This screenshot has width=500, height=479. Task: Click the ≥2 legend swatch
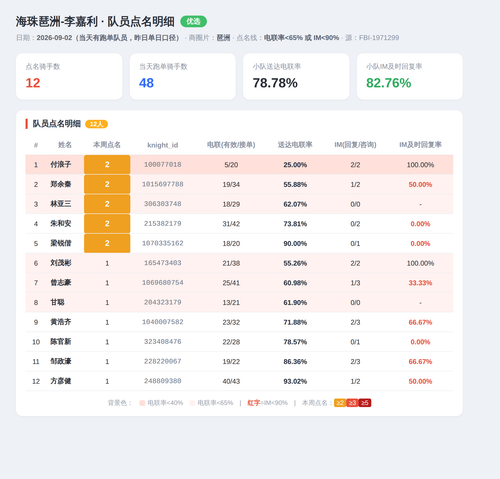pos(340,403)
